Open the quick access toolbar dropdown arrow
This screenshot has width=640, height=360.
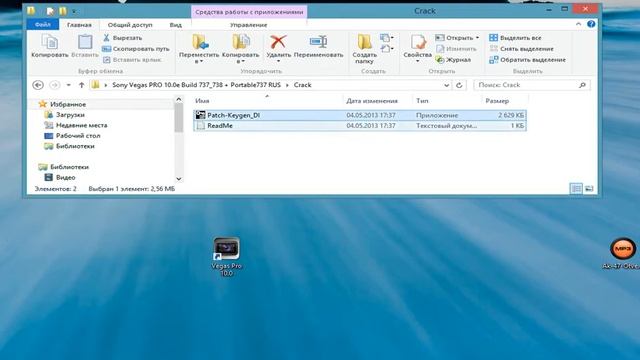[74, 11]
